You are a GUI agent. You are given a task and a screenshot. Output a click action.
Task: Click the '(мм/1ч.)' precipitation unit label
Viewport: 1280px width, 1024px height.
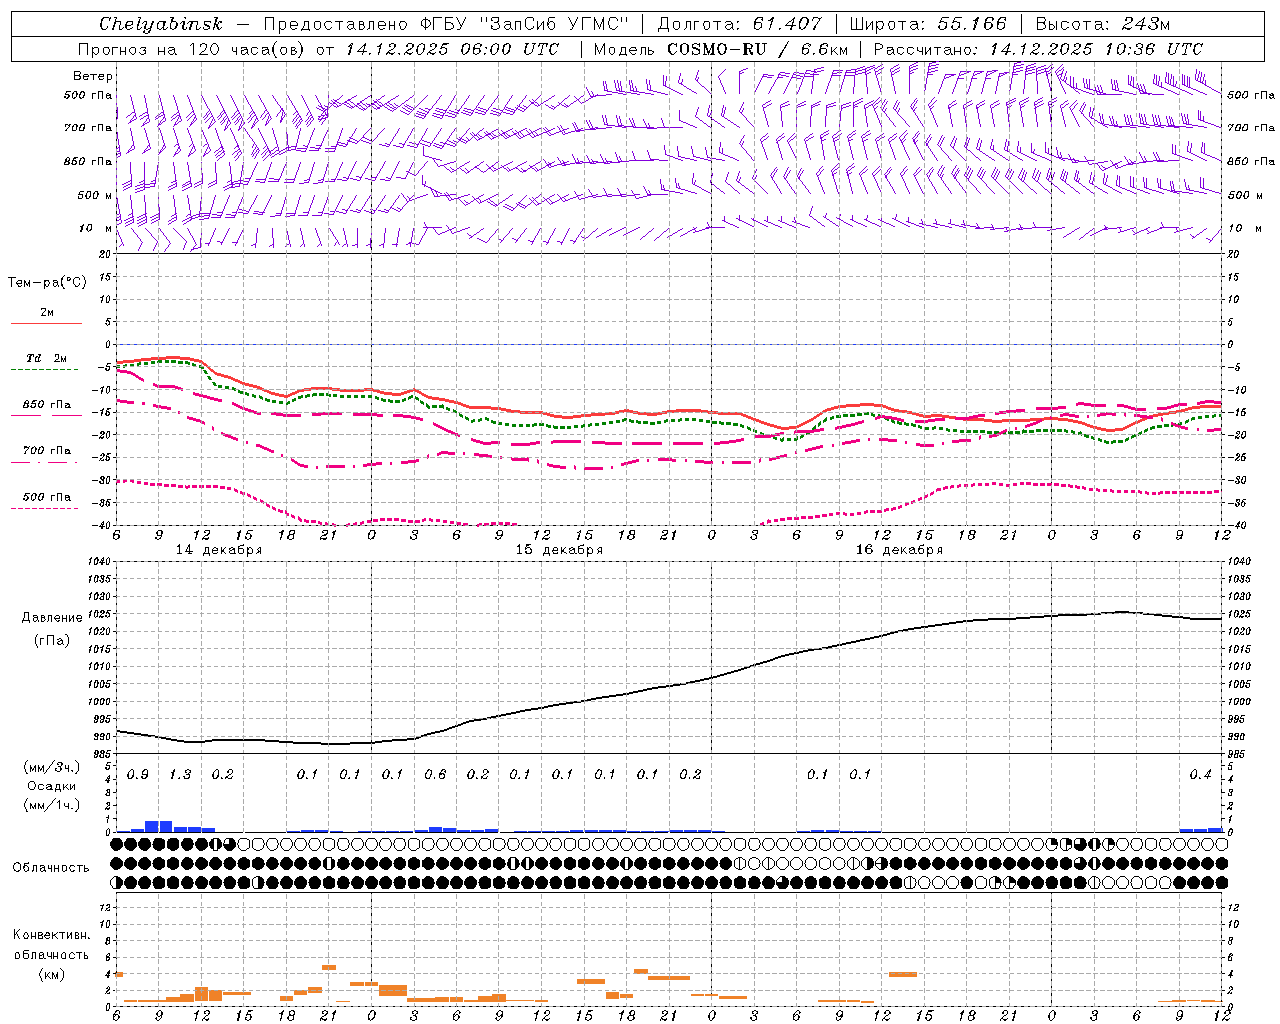pos(51,805)
